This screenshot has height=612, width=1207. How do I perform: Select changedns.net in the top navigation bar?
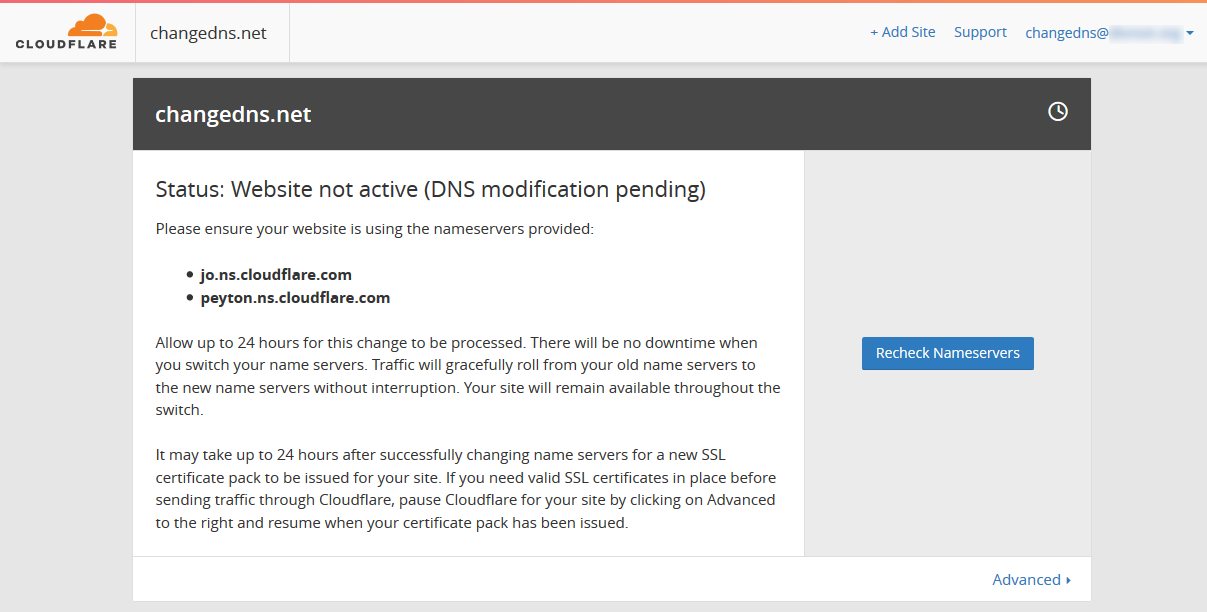coord(208,33)
